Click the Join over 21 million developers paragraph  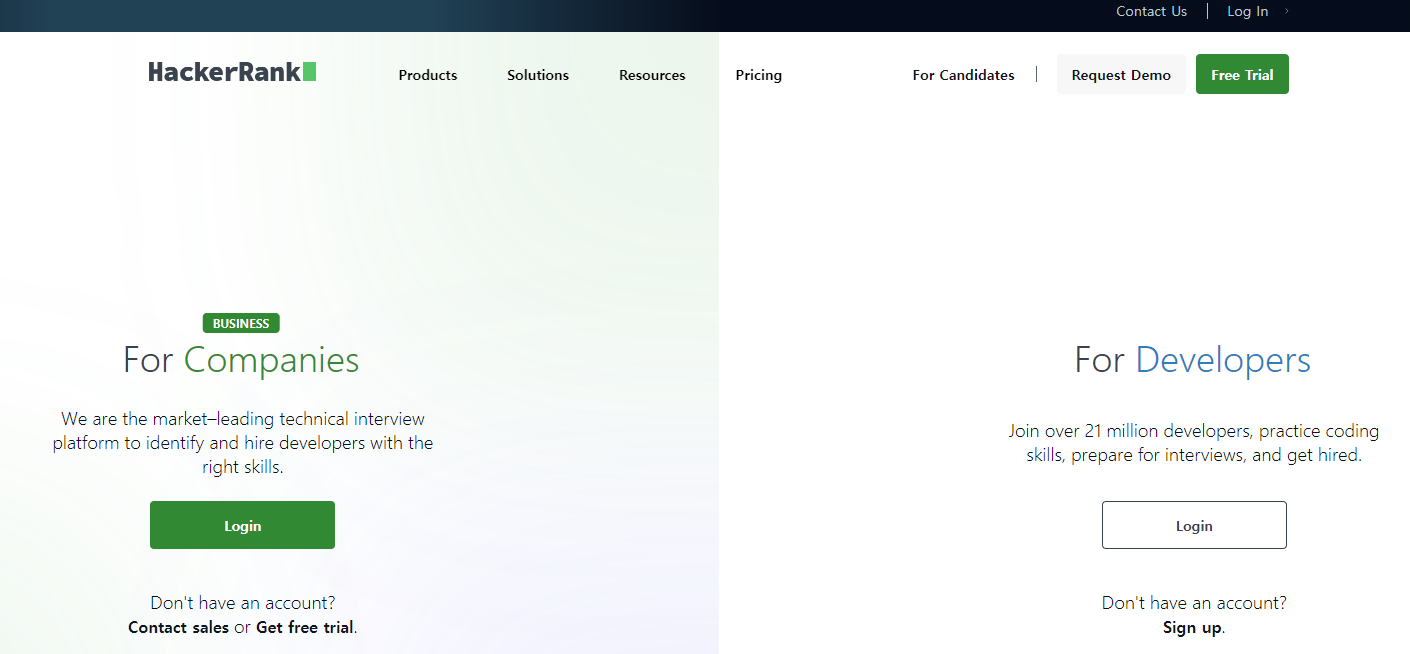pos(1194,443)
